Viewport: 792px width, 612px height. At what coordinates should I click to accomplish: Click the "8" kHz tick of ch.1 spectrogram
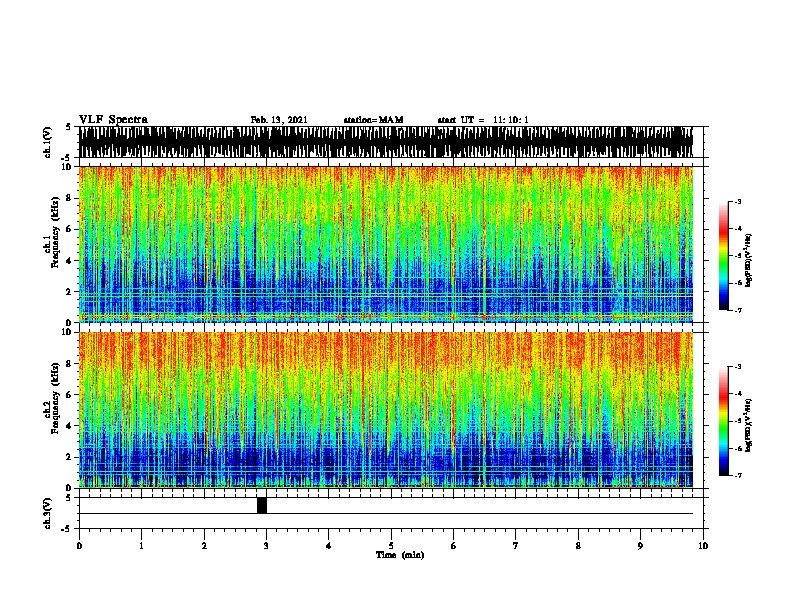(x=70, y=198)
